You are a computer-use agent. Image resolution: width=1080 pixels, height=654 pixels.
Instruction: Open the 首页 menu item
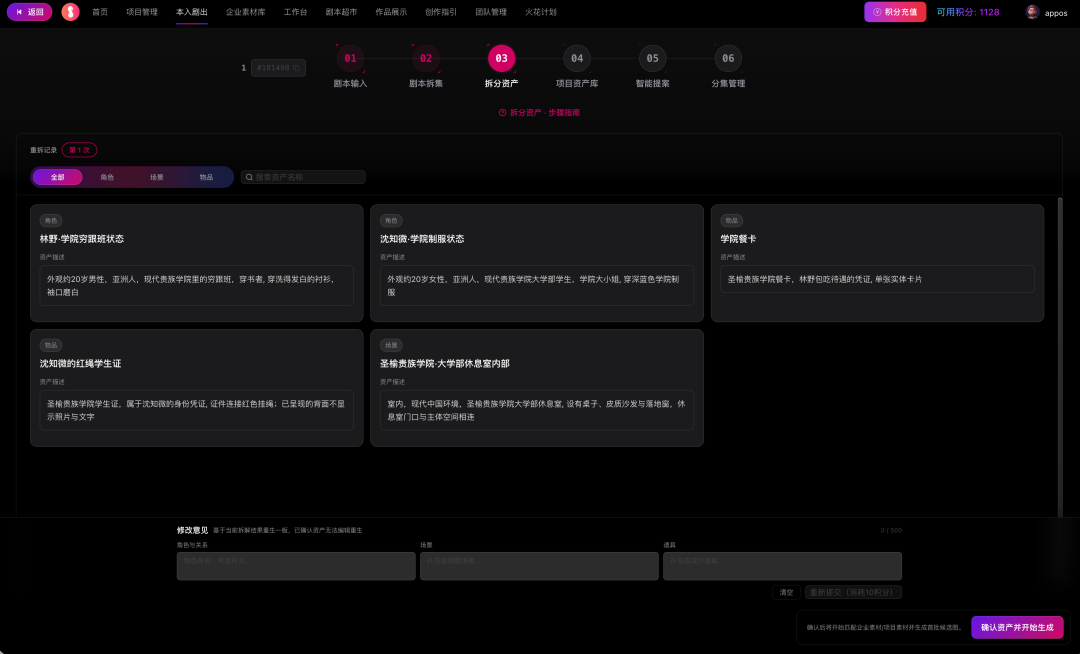[x=100, y=12]
